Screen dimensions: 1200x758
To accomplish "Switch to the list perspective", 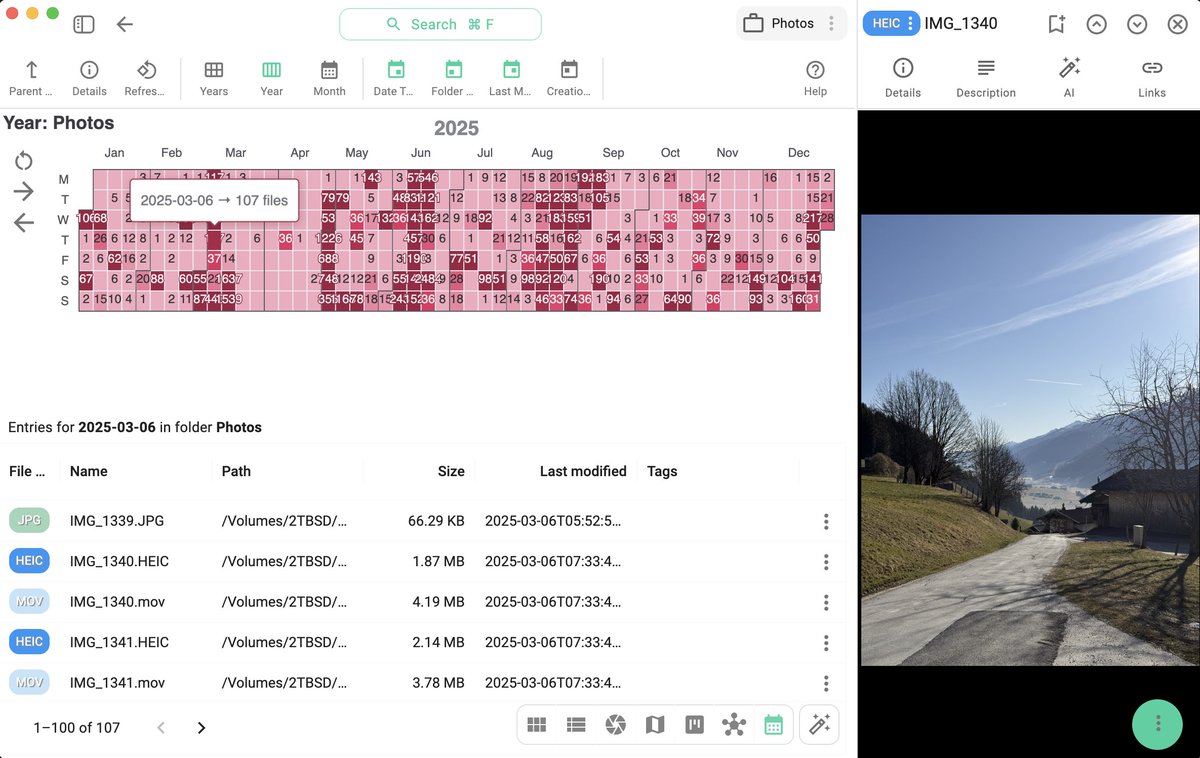I will point(576,725).
